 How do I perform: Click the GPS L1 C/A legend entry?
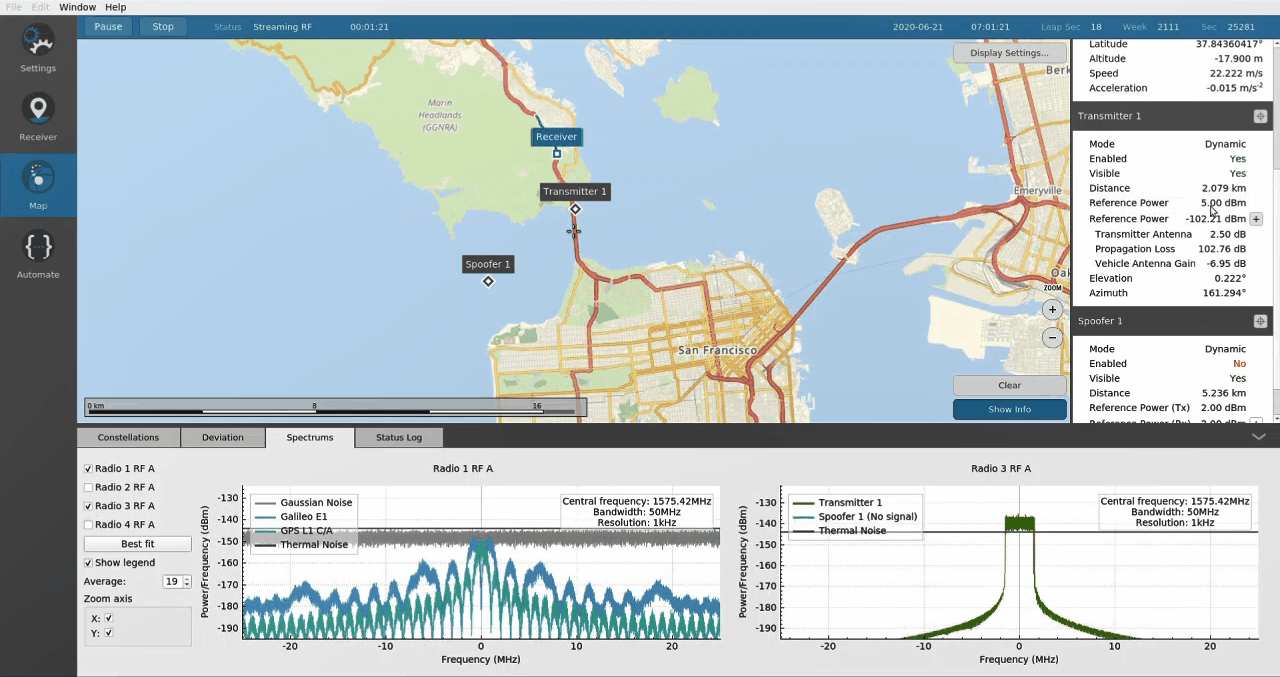[293, 531]
